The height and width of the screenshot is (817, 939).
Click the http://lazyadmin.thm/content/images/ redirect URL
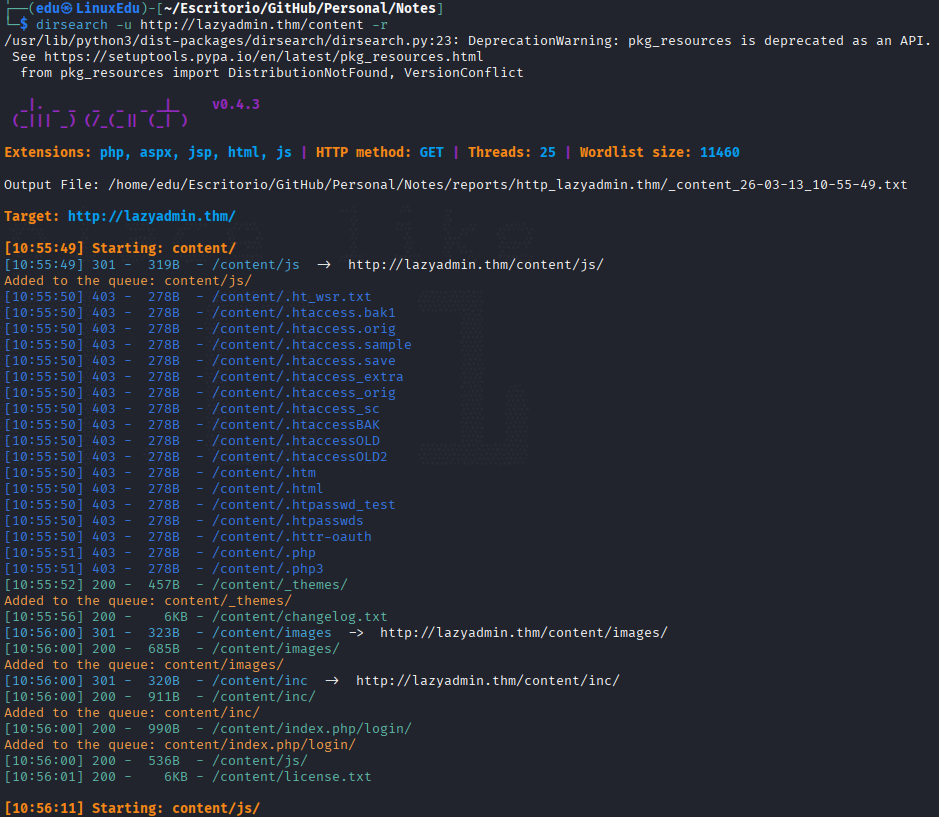(x=523, y=633)
